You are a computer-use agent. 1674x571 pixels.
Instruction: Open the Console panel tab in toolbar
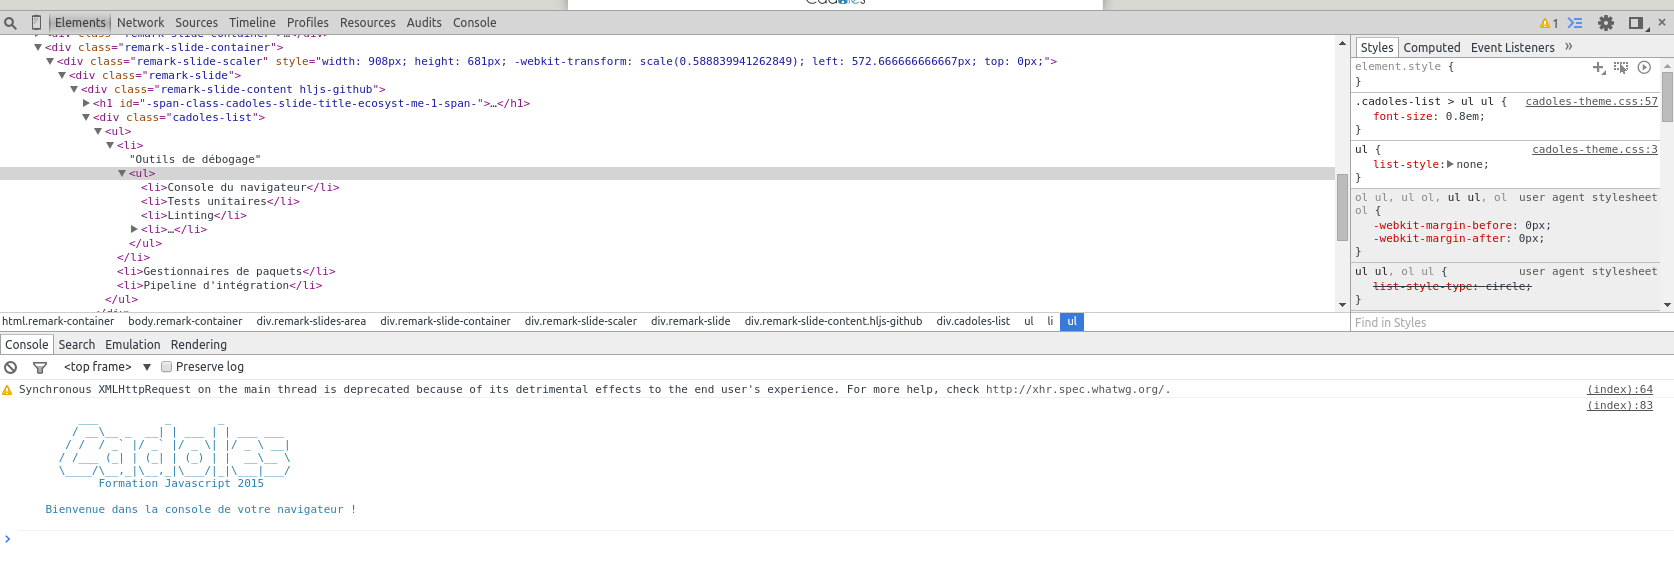coord(474,22)
